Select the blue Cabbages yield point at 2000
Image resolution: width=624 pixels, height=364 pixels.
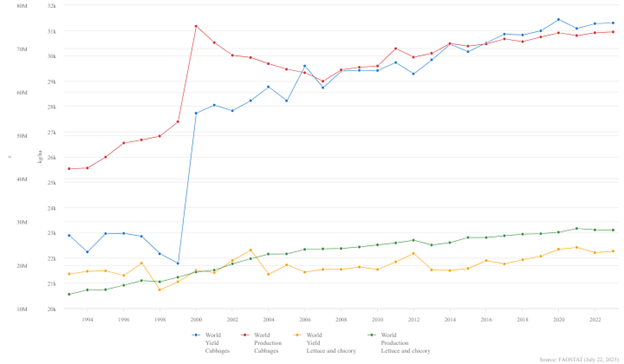196,113
